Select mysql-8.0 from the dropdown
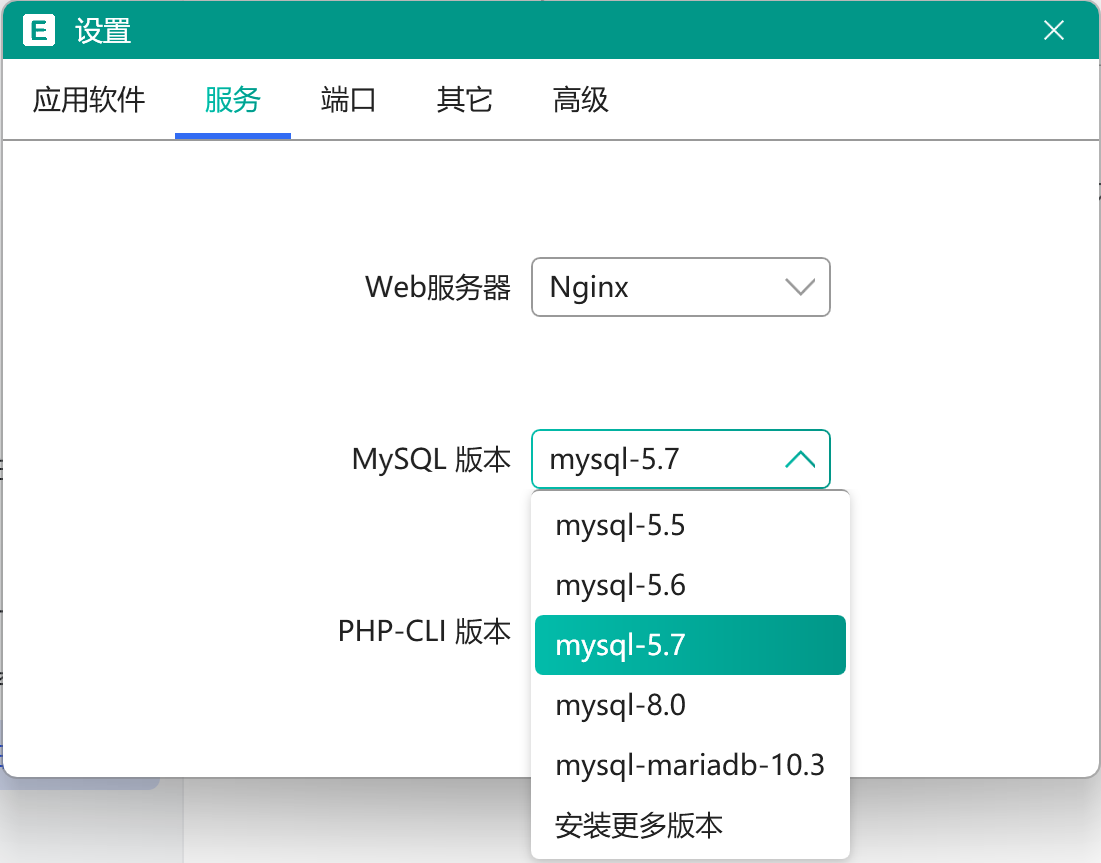Screen dimensions: 1101x863 pos(690,705)
